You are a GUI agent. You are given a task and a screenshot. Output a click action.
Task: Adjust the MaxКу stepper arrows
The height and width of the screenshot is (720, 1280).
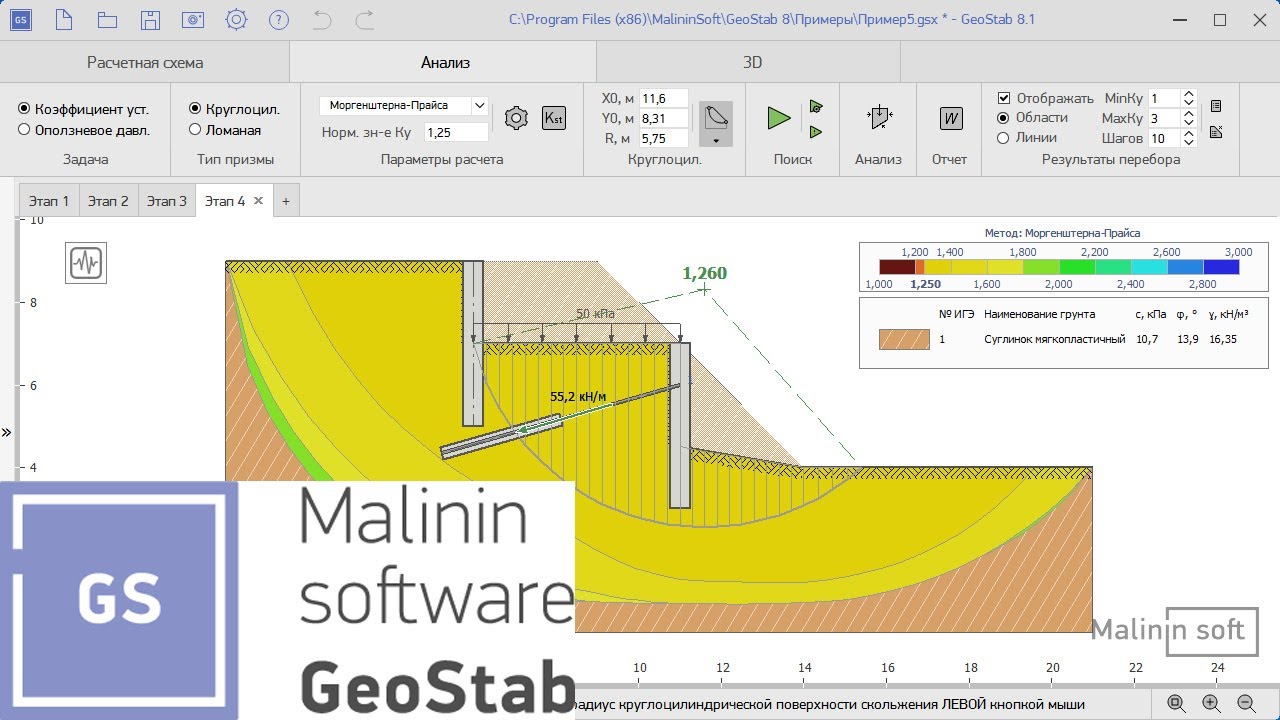point(1188,118)
